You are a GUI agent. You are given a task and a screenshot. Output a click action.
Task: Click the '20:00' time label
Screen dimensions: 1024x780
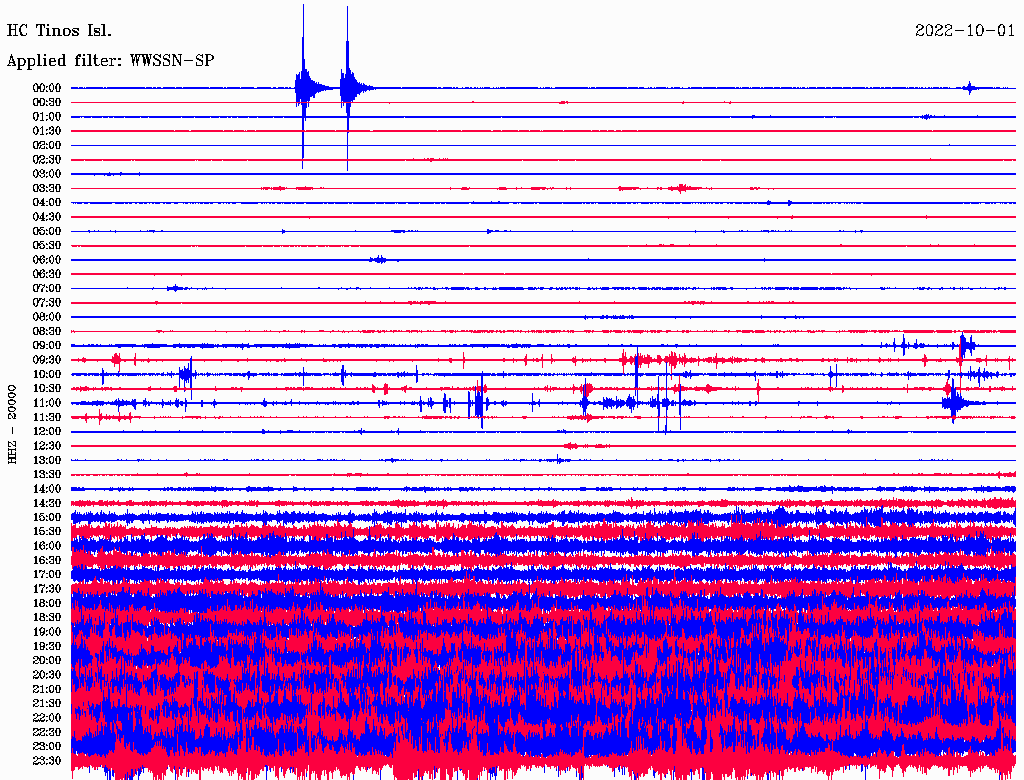pyautogui.click(x=47, y=660)
